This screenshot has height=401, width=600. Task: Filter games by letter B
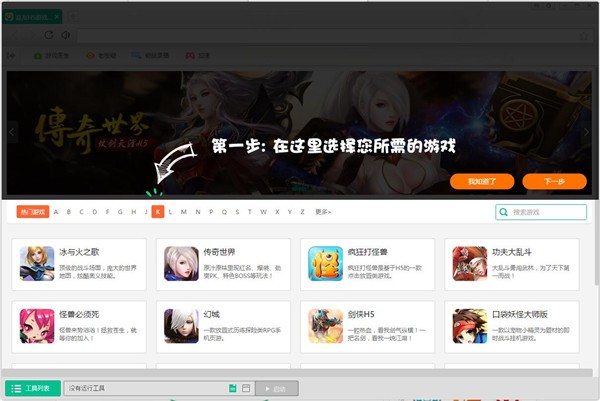point(69,212)
